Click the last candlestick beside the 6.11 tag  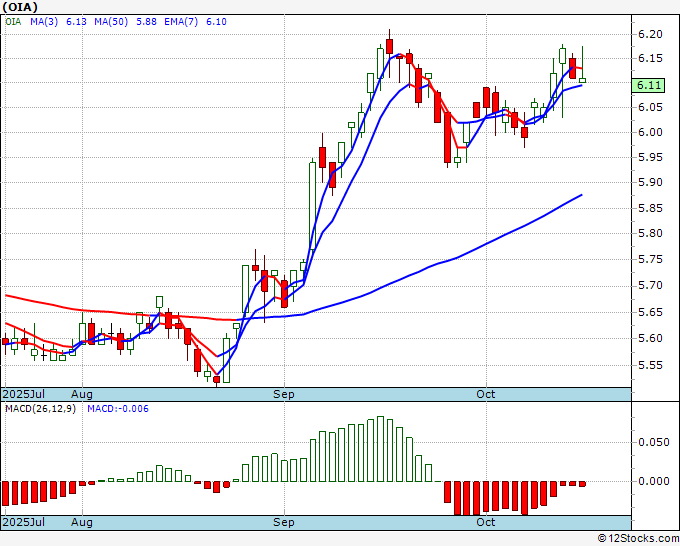(582, 80)
